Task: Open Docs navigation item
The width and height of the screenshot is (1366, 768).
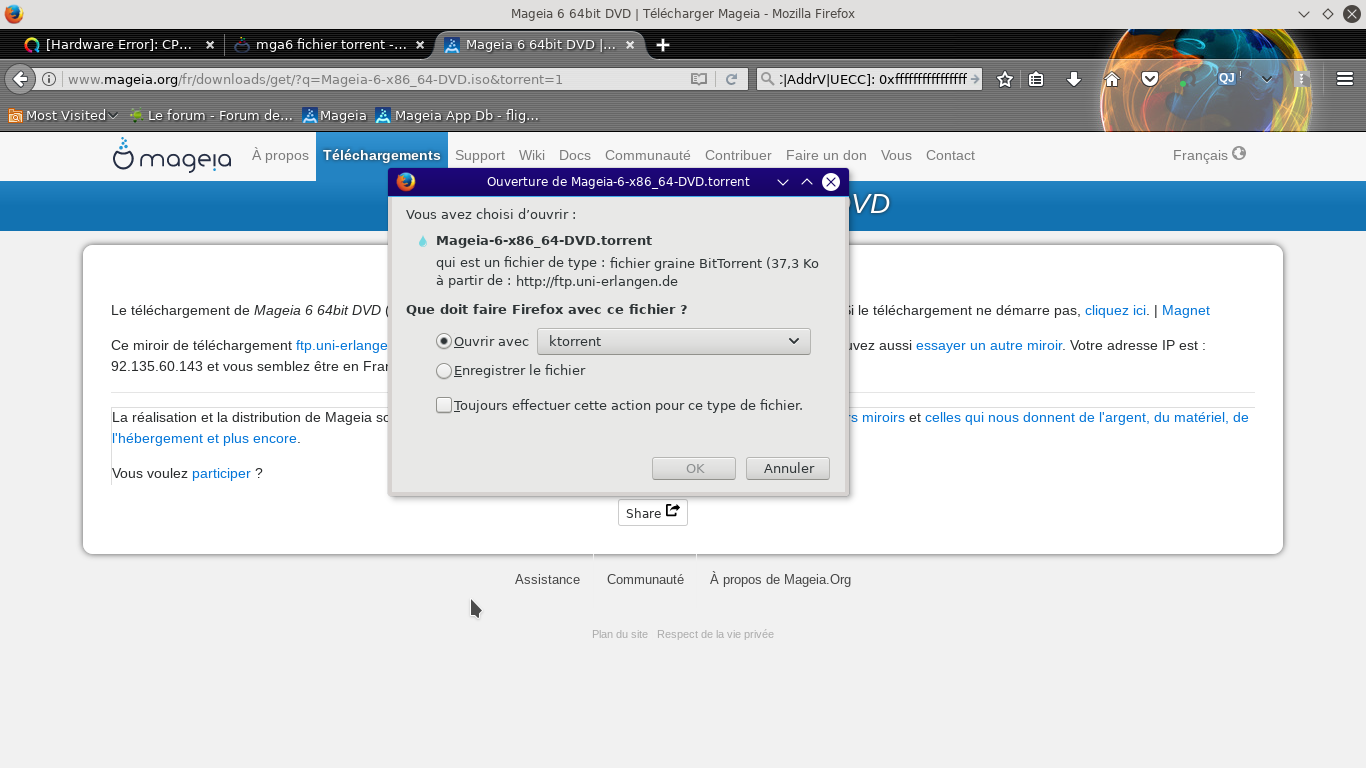Action: (x=575, y=155)
